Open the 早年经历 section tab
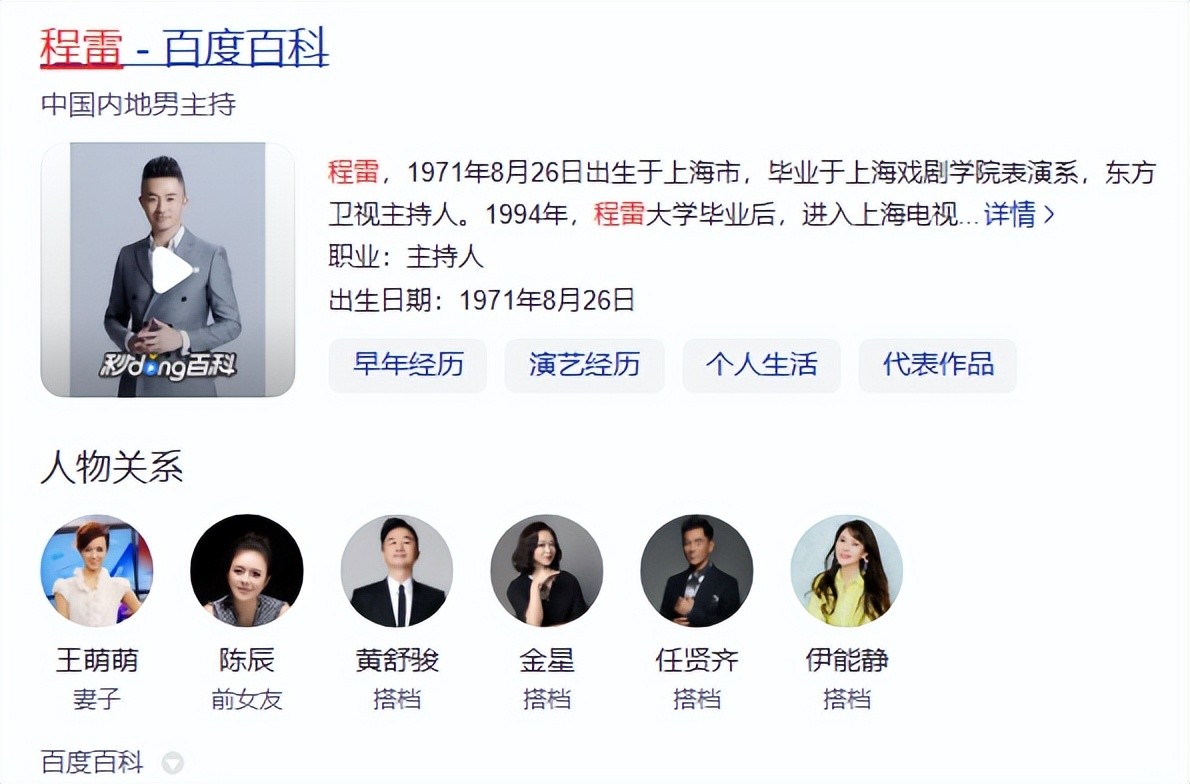The image size is (1190, 784). [x=408, y=365]
